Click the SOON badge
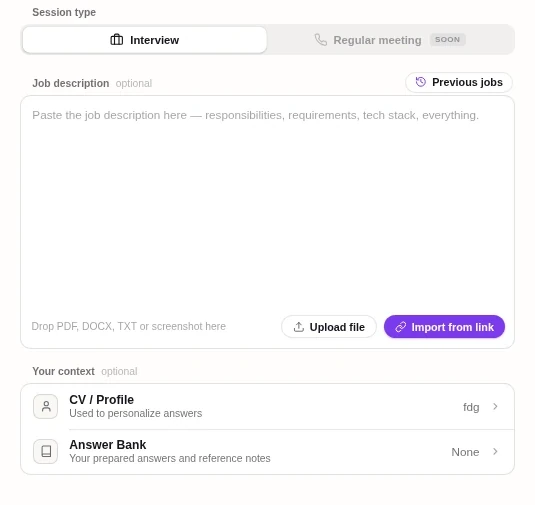This screenshot has width=535, height=505. (x=447, y=40)
